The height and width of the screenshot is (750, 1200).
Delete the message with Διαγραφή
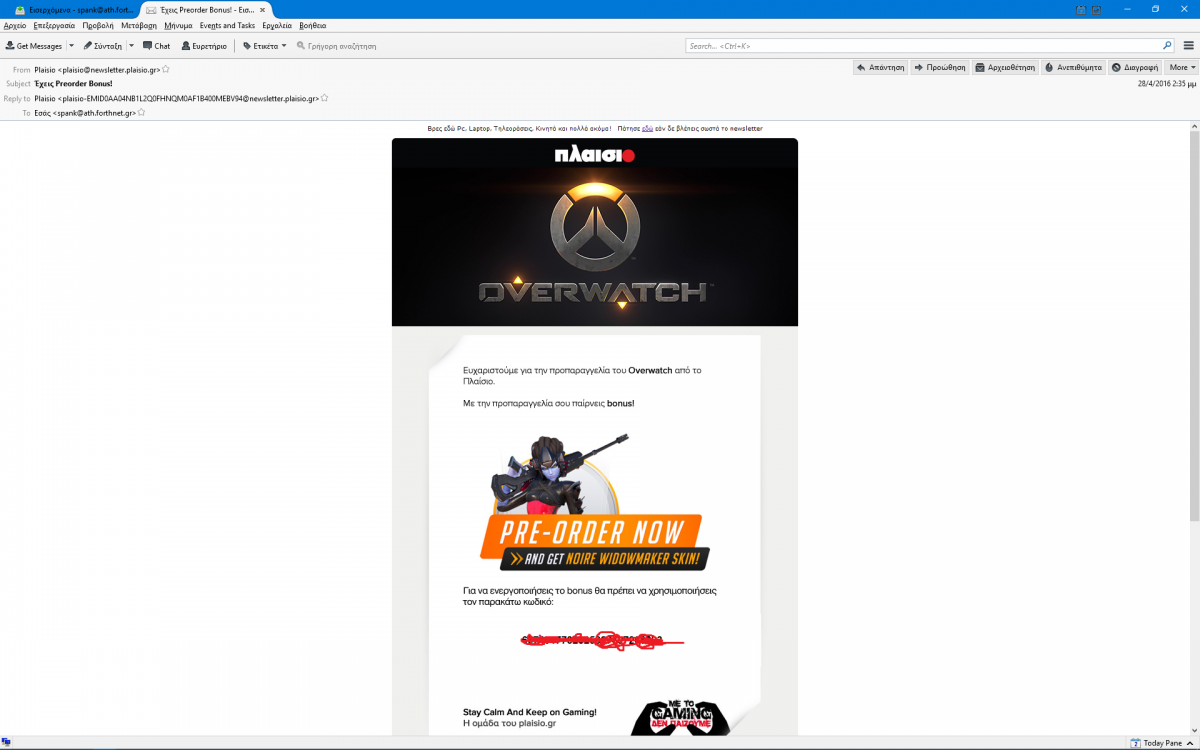coord(1135,67)
